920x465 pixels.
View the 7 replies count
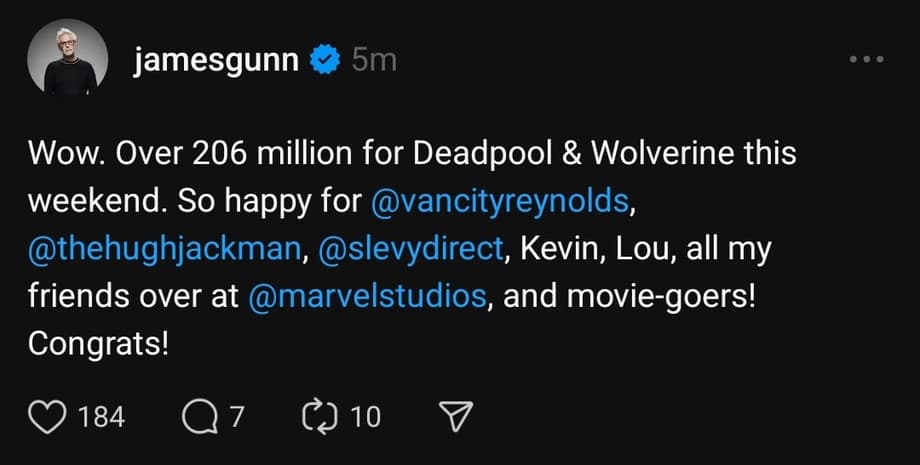pyautogui.click(x=237, y=416)
